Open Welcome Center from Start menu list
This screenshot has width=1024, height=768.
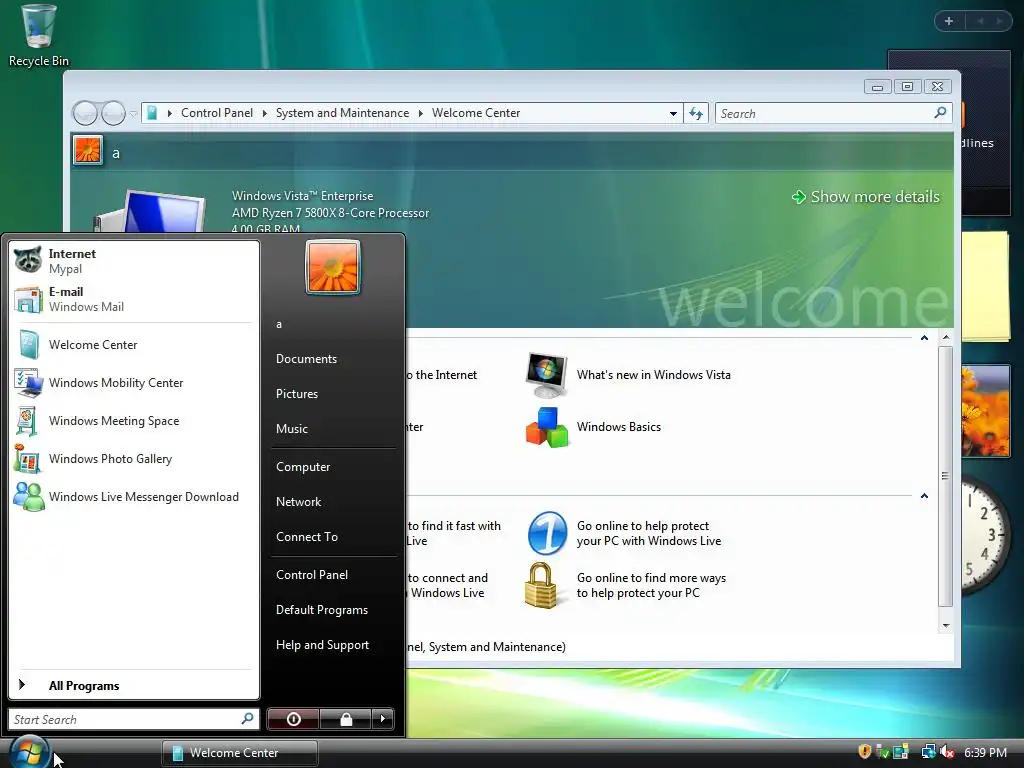(x=133, y=345)
